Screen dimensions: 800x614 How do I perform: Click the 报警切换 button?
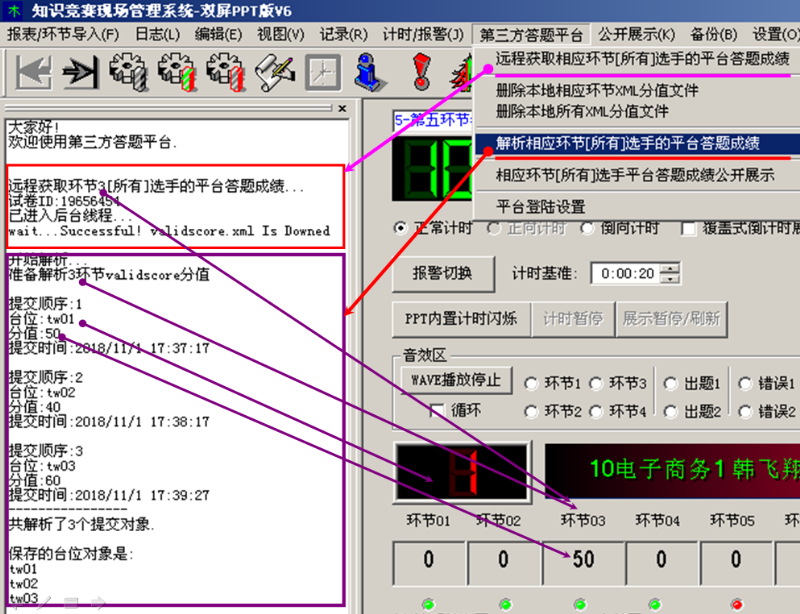click(x=439, y=273)
